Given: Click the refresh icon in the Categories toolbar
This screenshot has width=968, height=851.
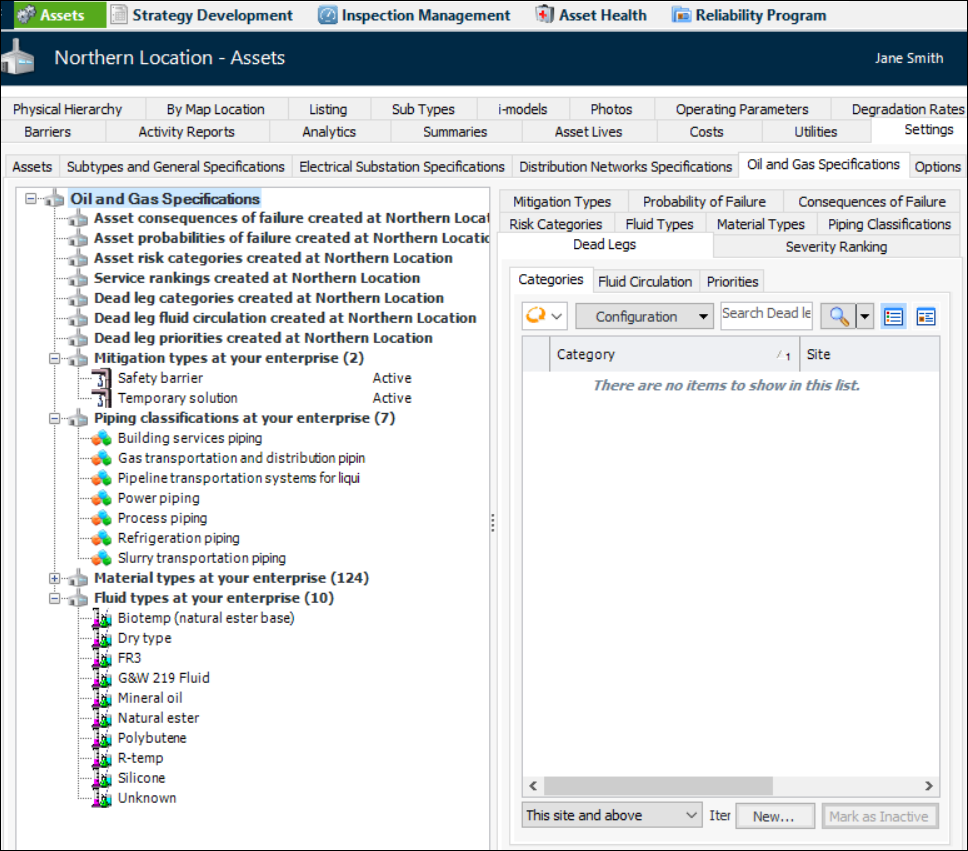Looking at the screenshot, I should tap(535, 316).
